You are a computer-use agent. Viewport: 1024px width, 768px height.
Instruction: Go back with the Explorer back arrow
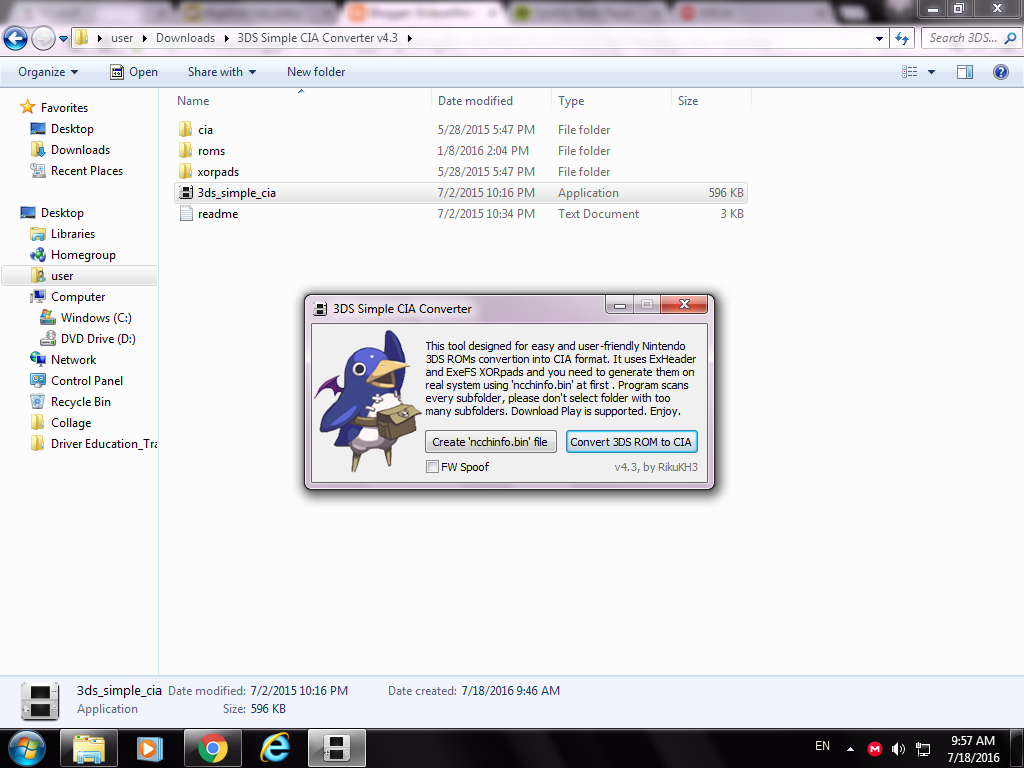[16, 39]
